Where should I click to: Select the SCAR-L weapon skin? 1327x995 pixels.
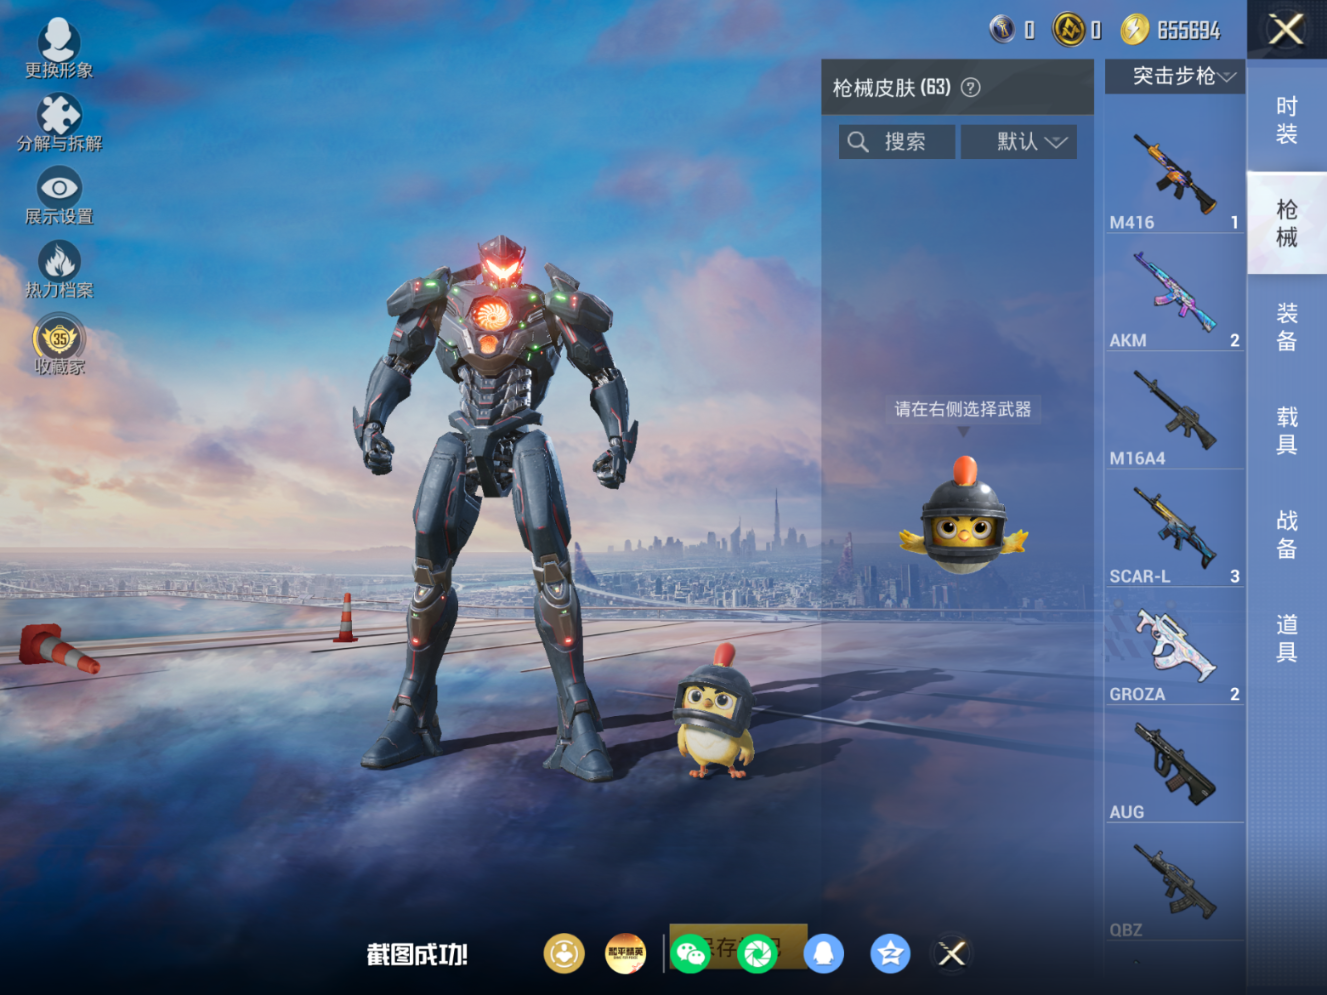1174,529
